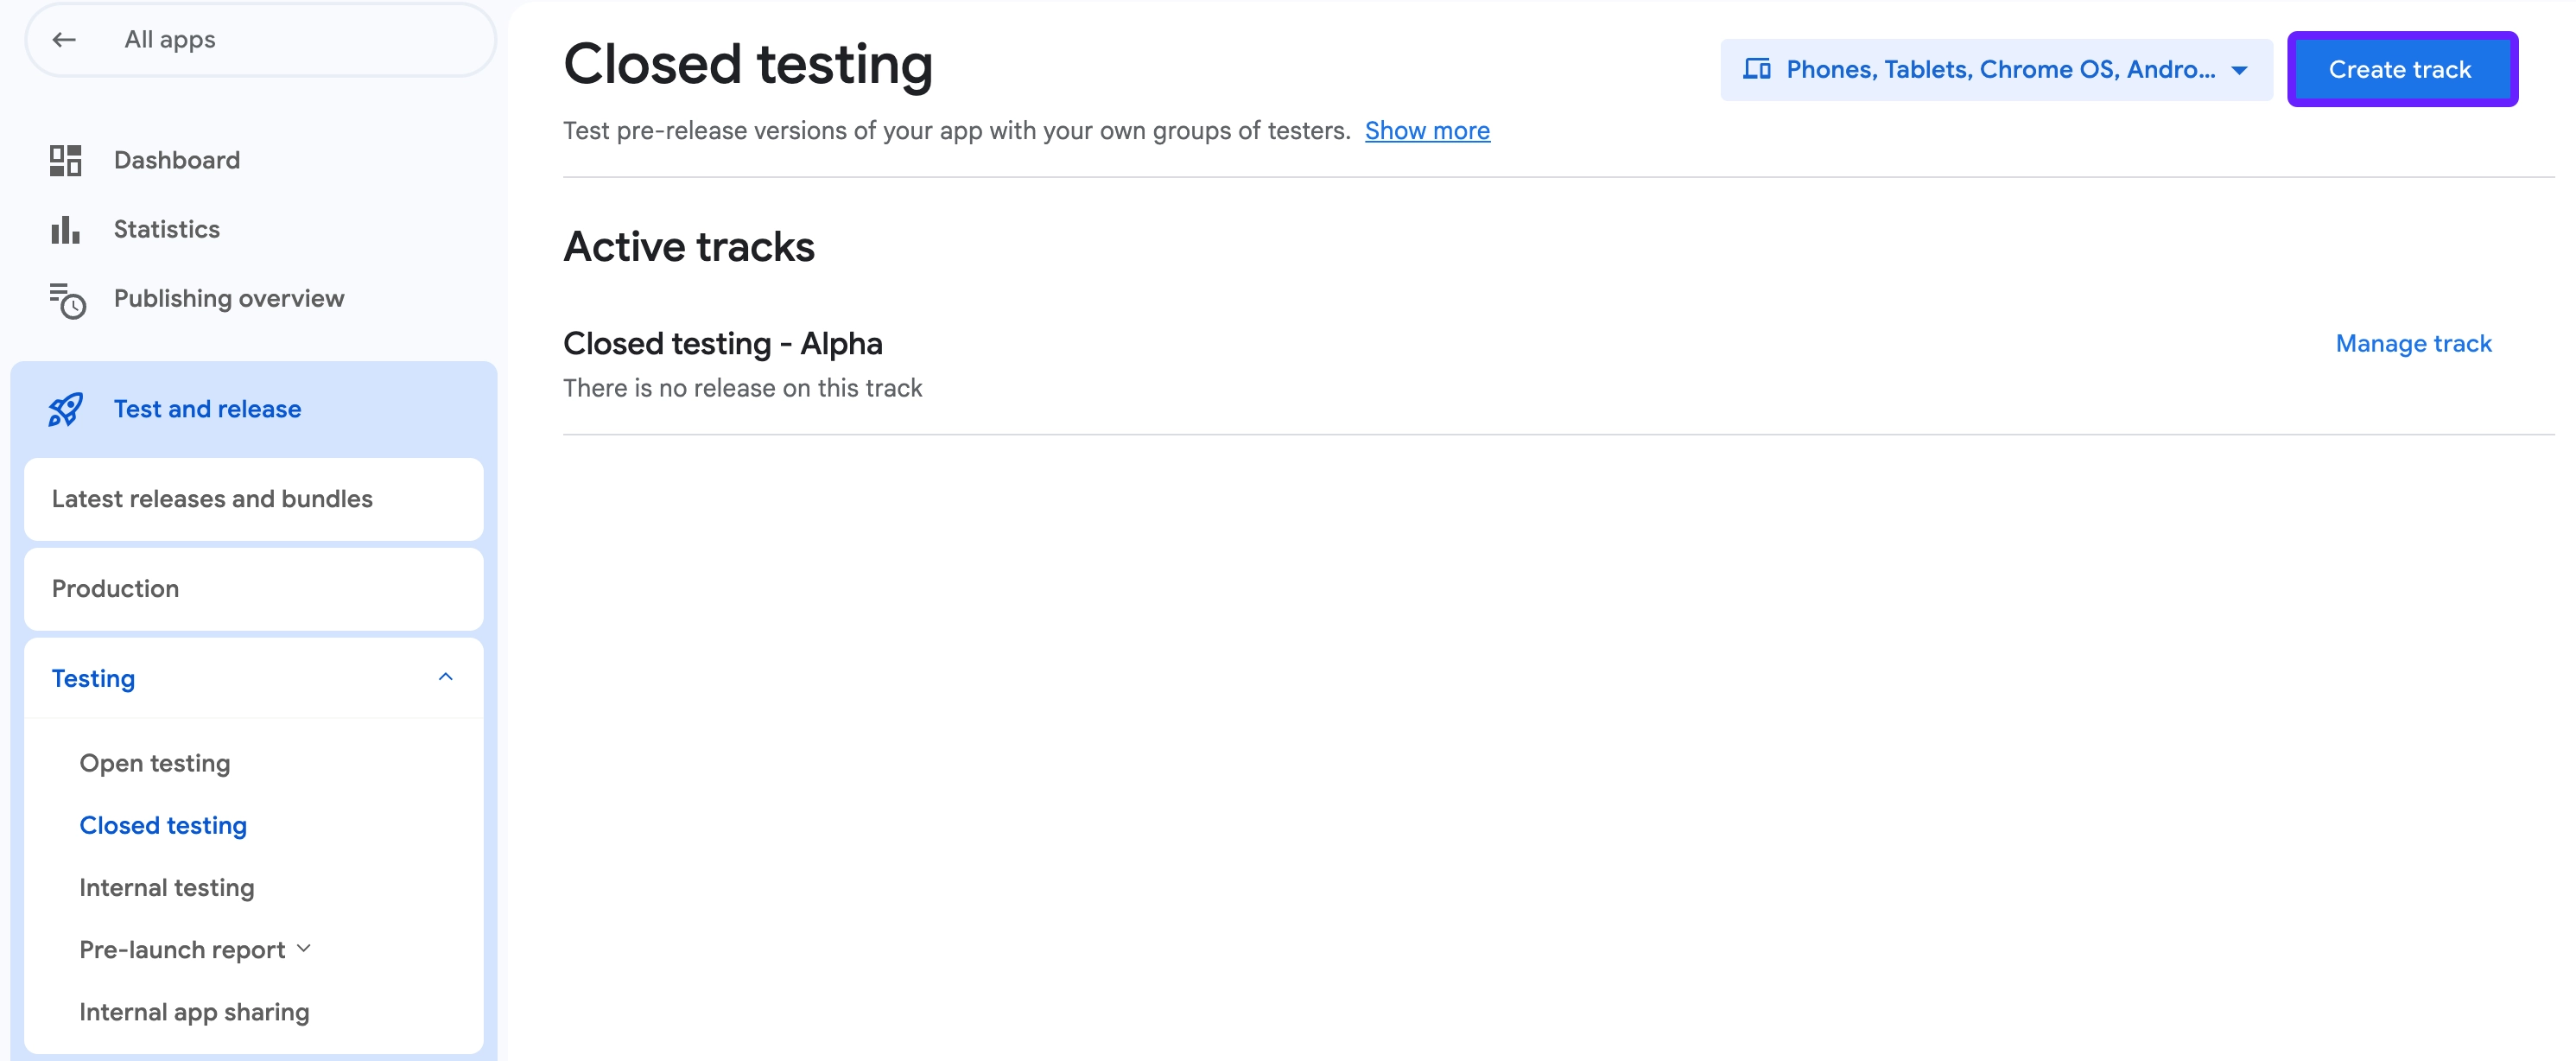Open Internal app sharing
This screenshot has height=1061, width=2576.
coord(195,1011)
